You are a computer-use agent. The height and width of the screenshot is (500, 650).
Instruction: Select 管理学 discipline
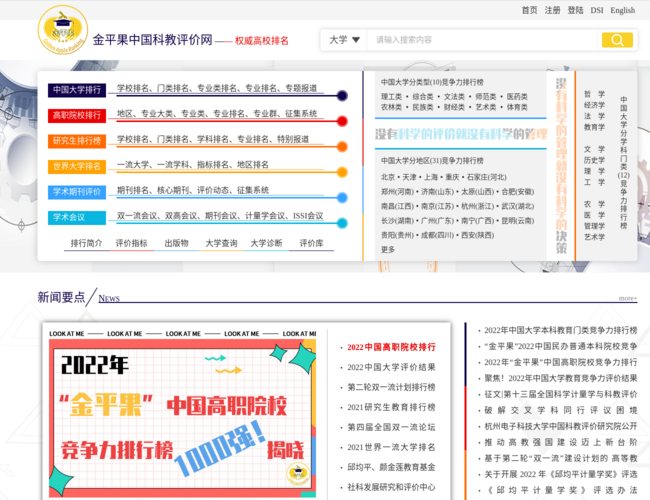[x=594, y=226]
